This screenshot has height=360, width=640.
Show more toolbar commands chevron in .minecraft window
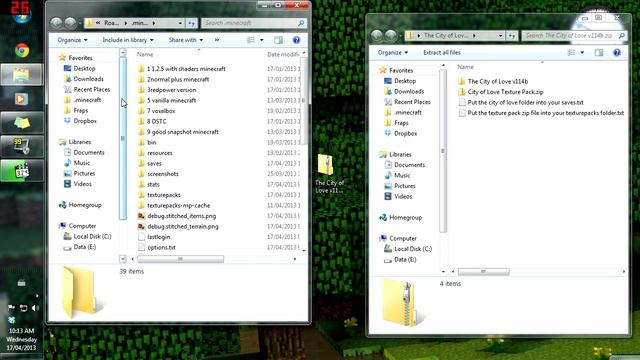click(x=217, y=40)
